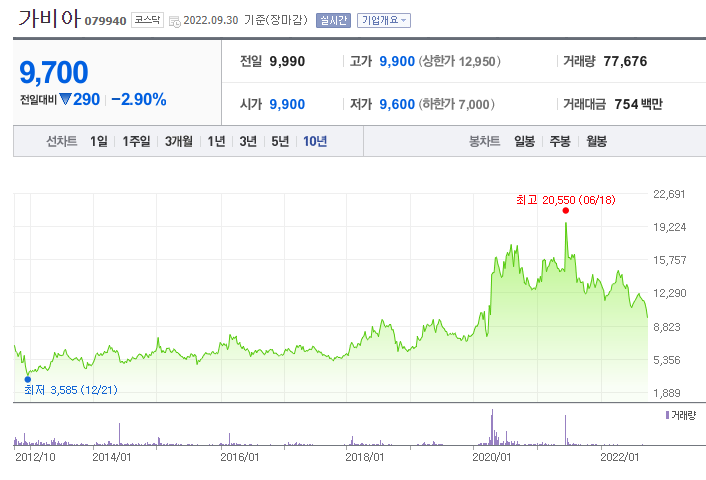Click the 8,823 price axis label

[x=667, y=327]
